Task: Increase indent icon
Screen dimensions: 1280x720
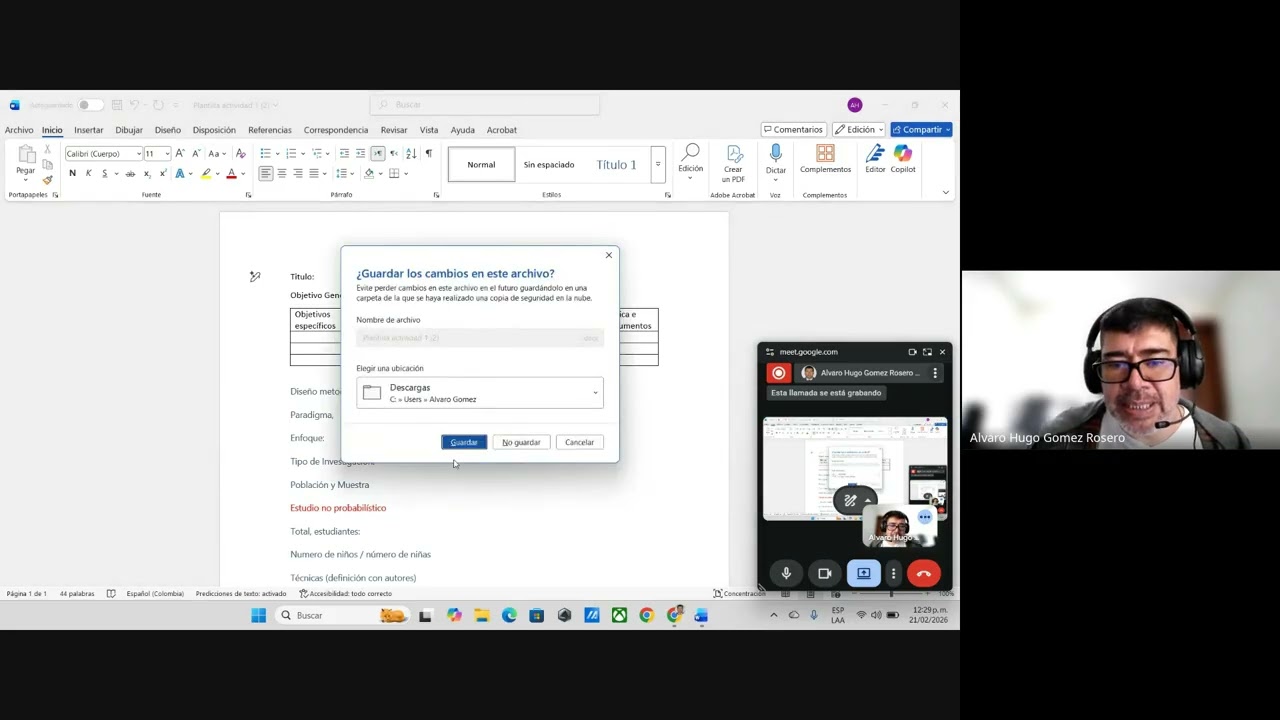Action: coord(361,154)
